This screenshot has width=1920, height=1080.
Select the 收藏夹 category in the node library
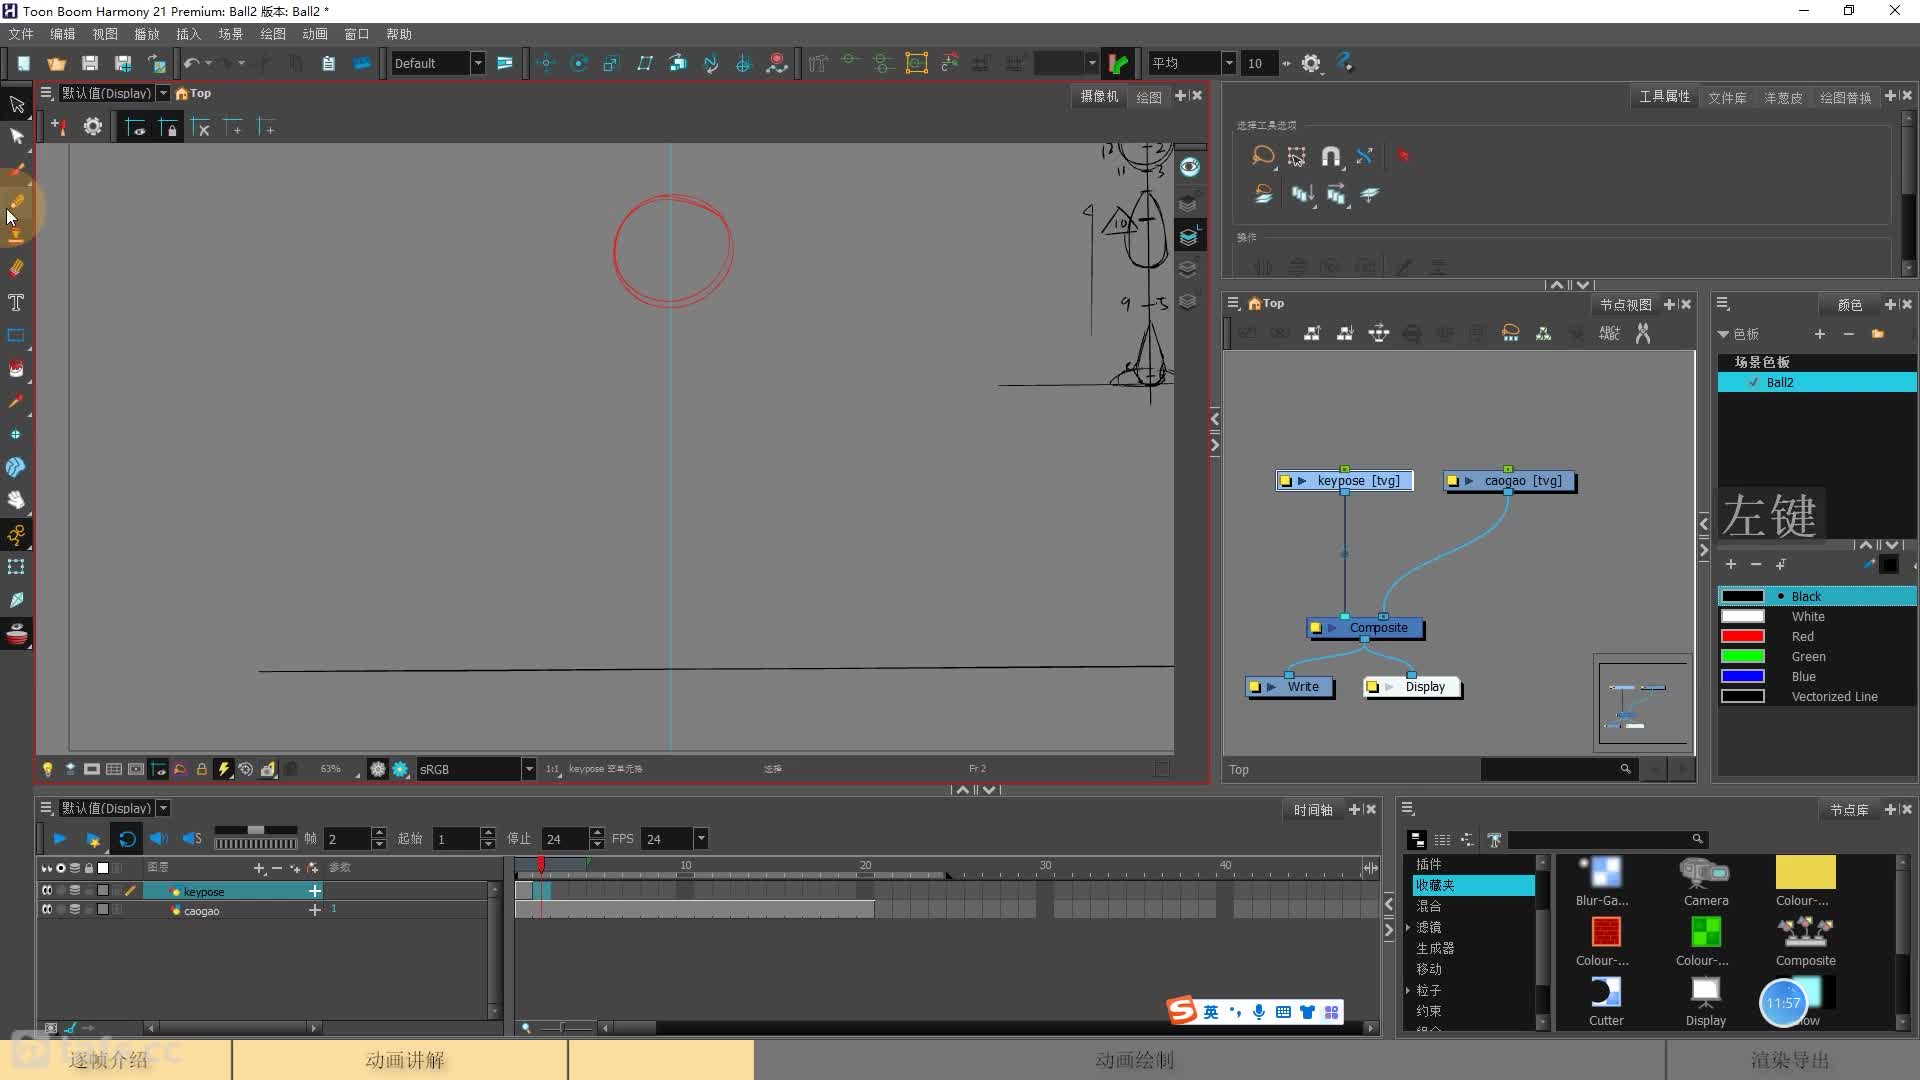click(1473, 885)
